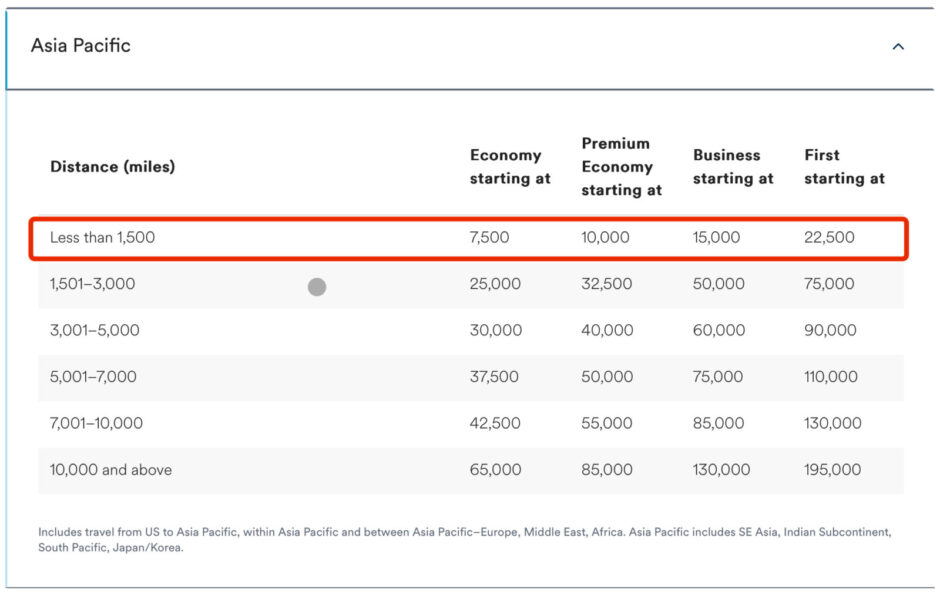Screen dimensions: 940x592
Task: Click the Premium Economy starting at header
Action: tap(621, 167)
